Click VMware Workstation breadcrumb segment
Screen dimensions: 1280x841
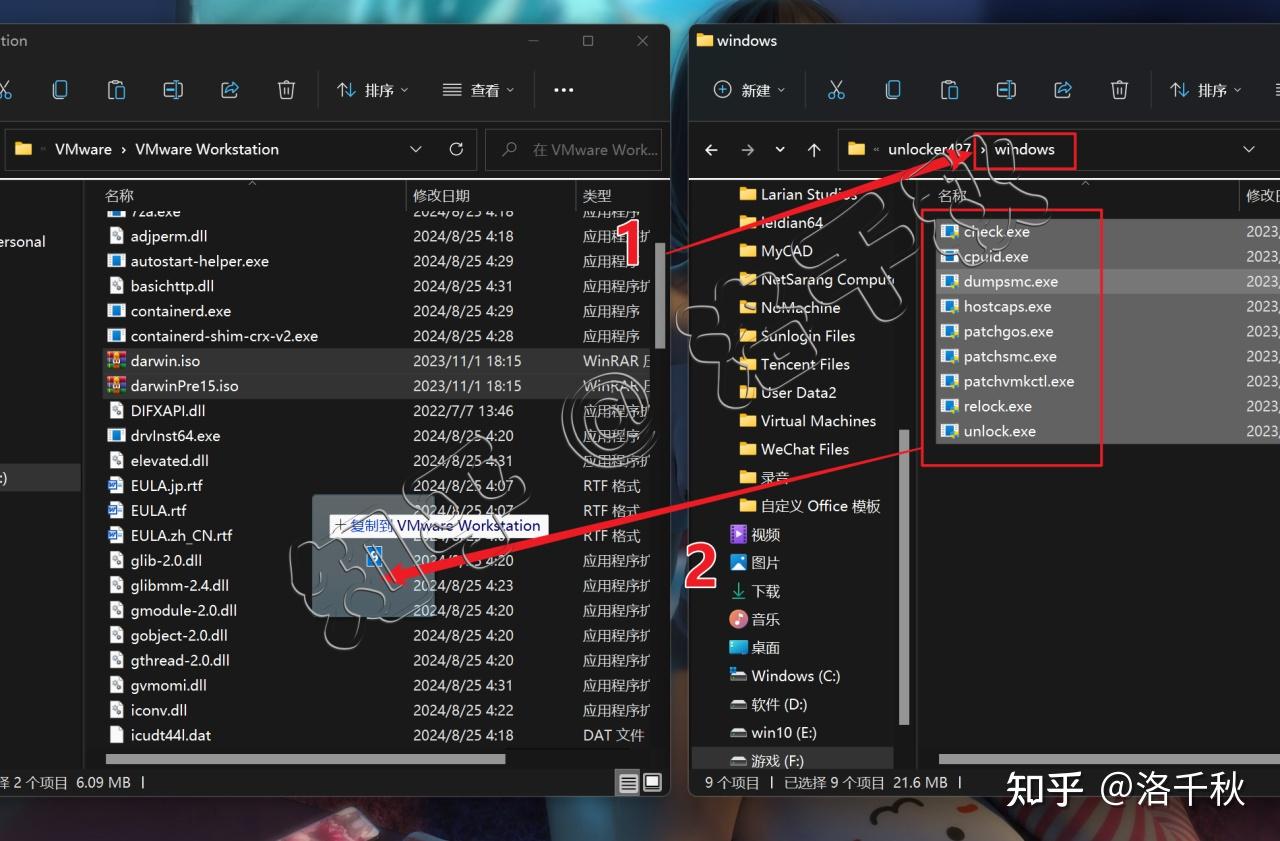tap(207, 149)
